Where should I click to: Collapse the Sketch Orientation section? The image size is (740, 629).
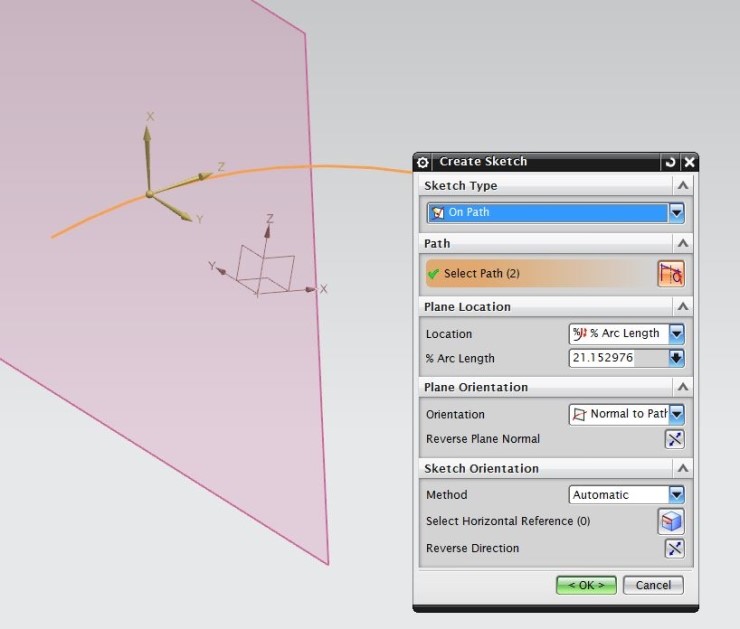click(682, 468)
